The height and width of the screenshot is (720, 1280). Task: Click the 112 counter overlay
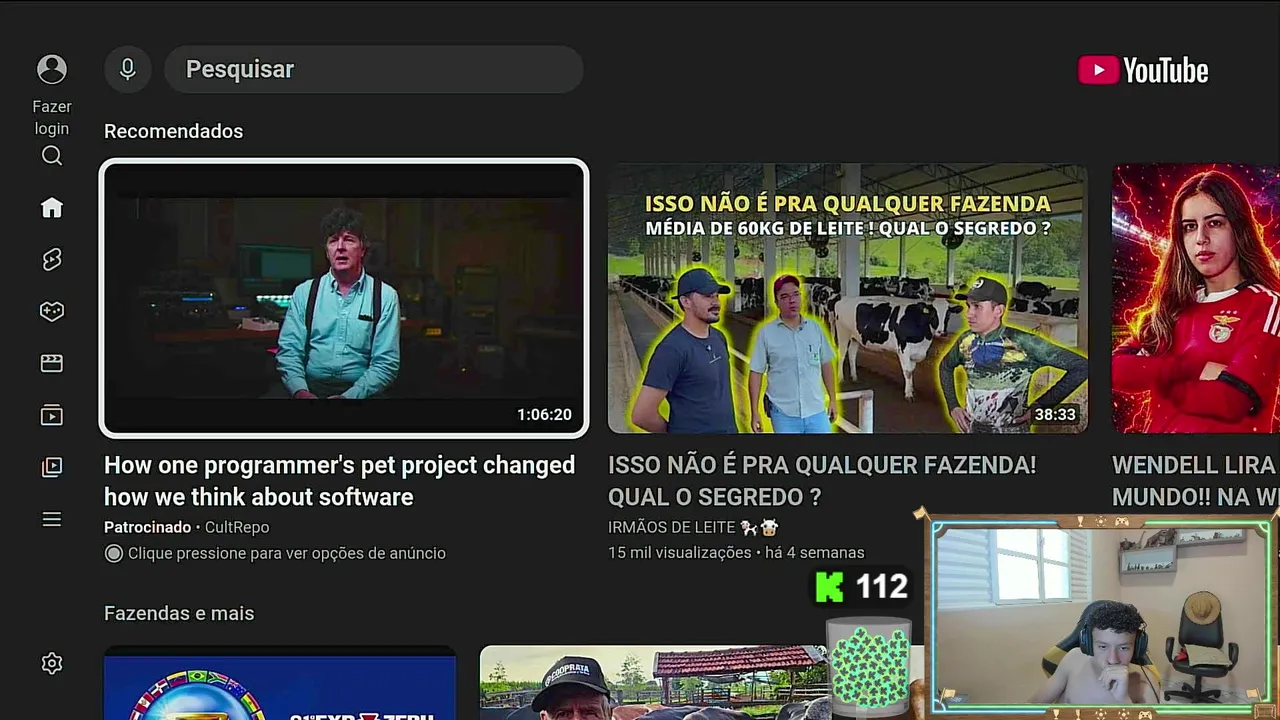(x=881, y=586)
